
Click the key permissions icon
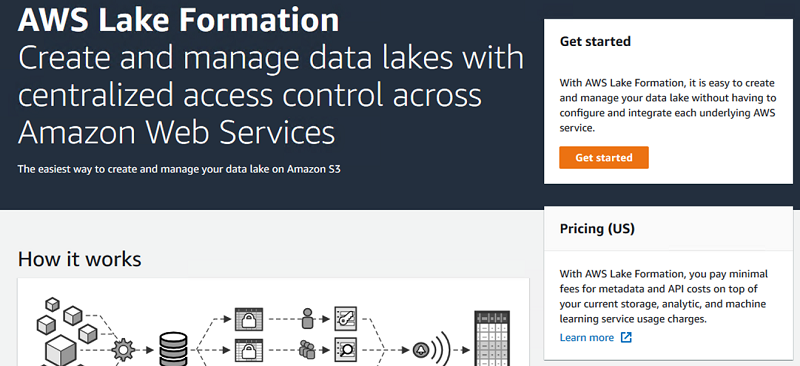point(345,319)
